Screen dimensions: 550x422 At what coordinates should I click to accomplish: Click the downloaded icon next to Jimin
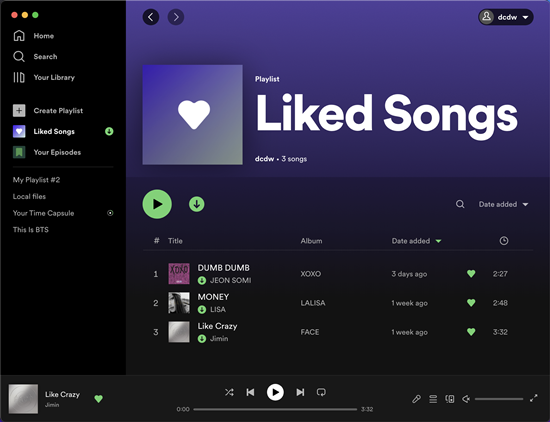(x=202, y=339)
